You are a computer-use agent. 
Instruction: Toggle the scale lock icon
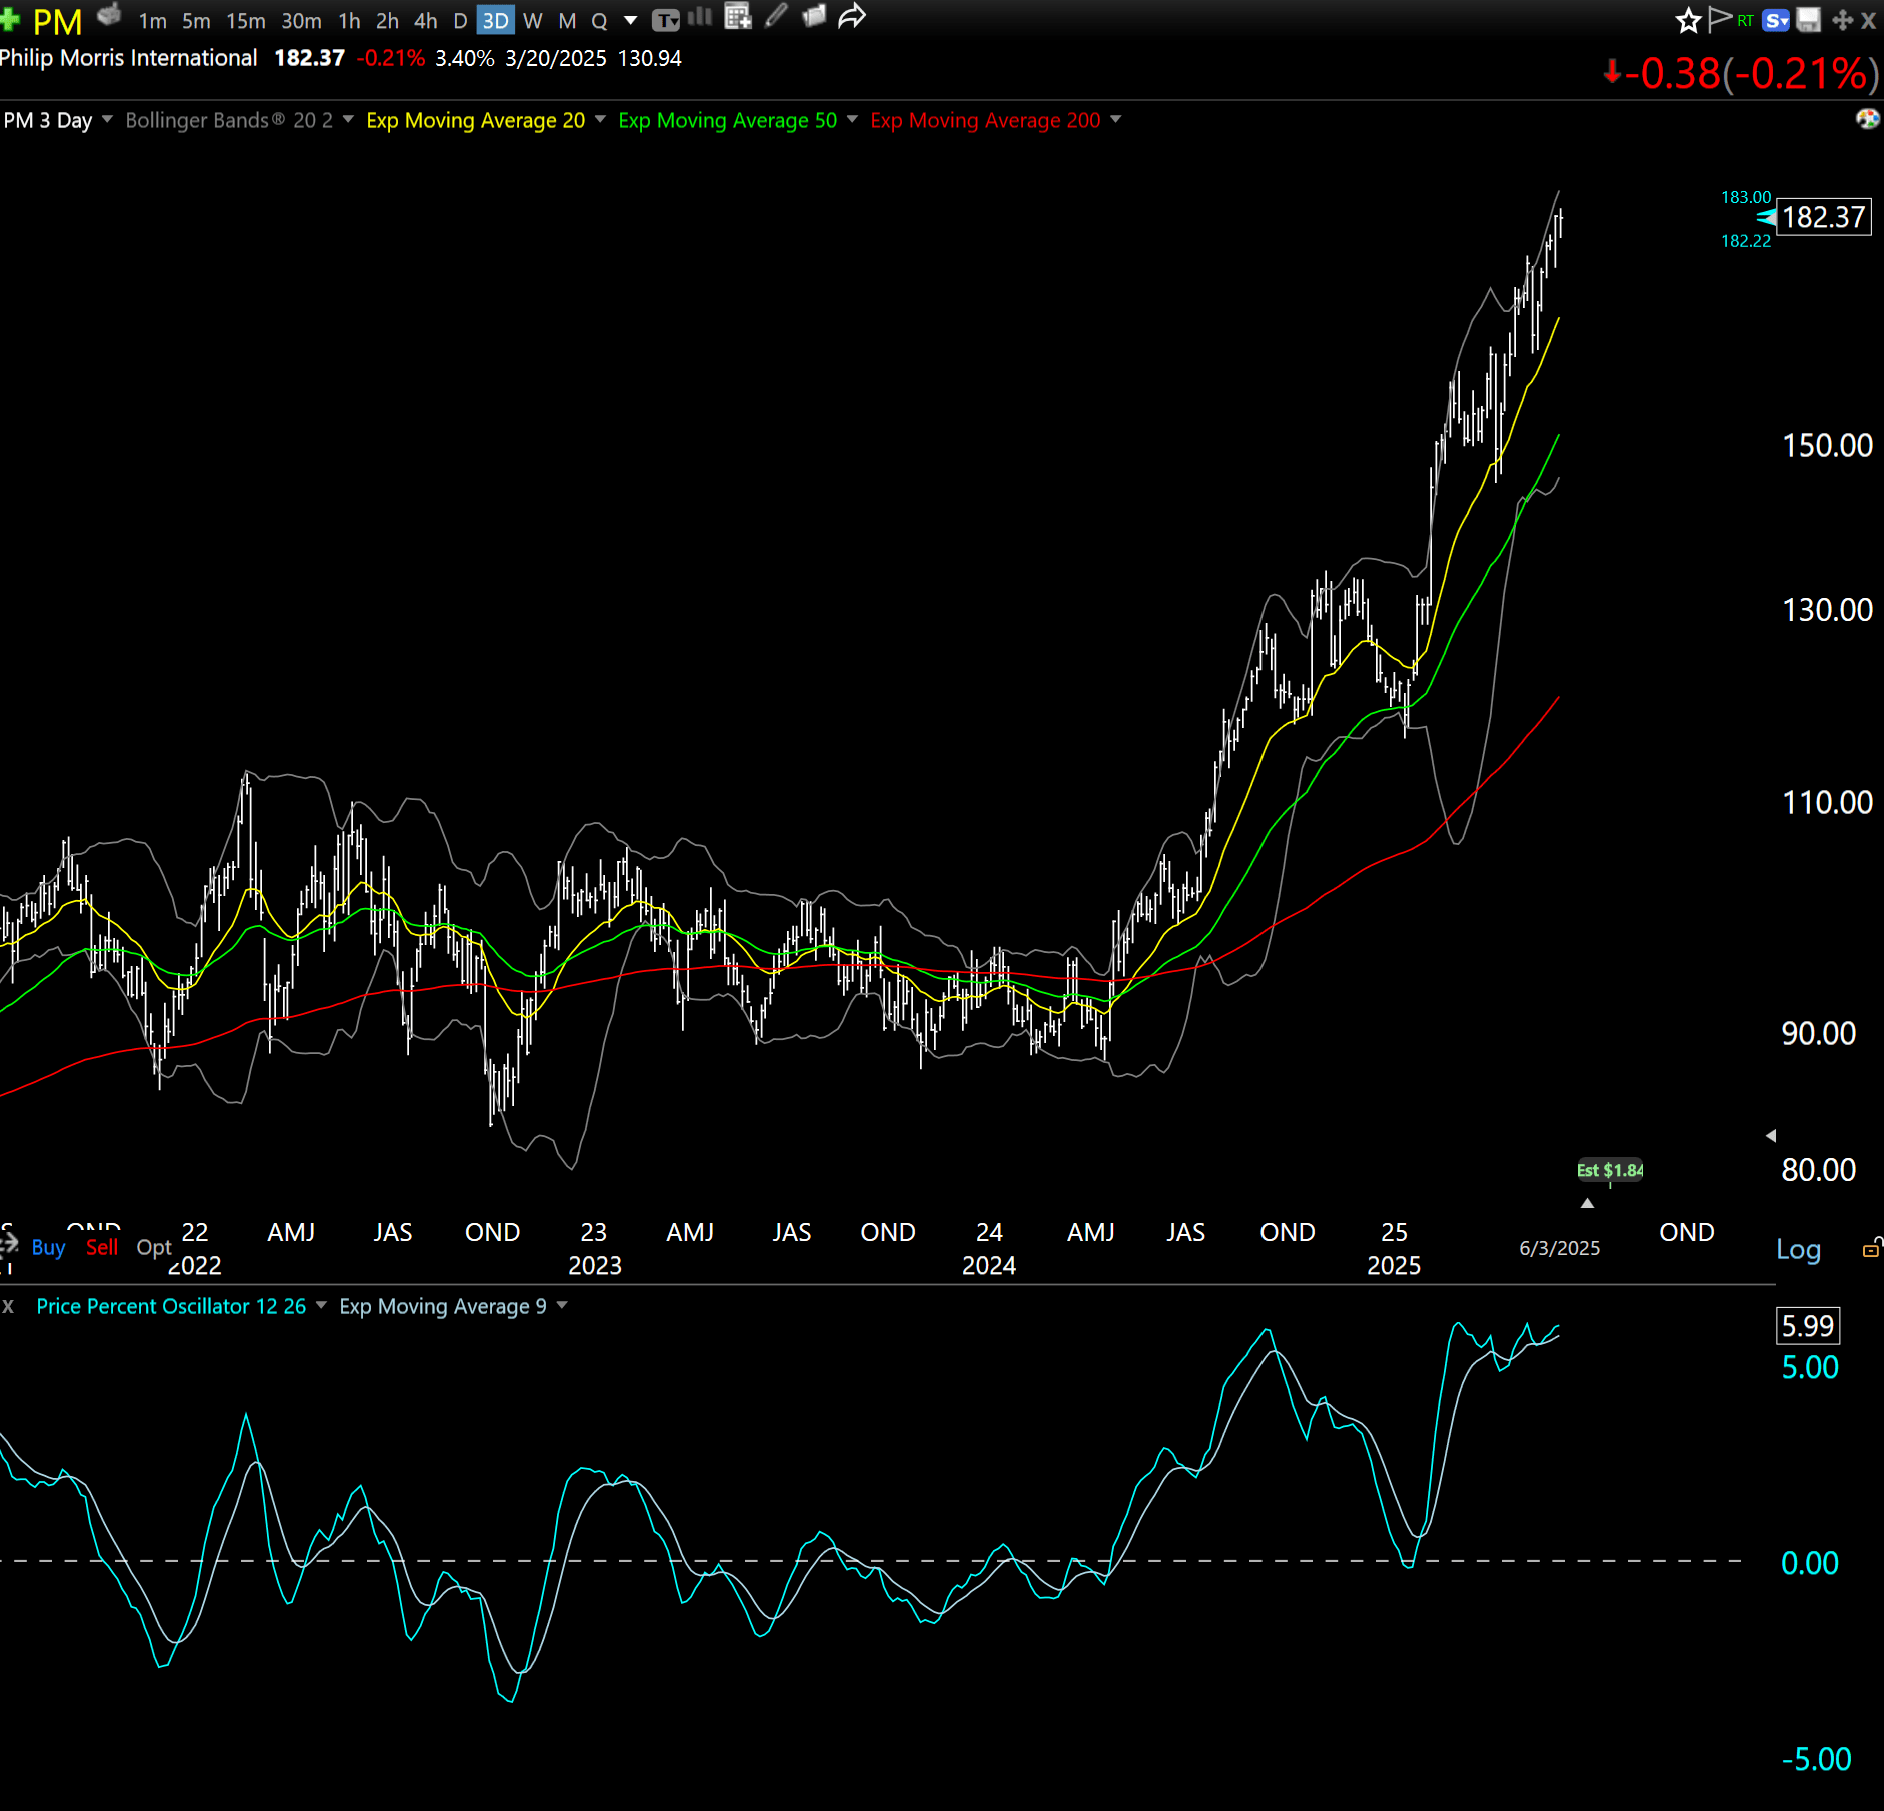tap(1870, 1249)
